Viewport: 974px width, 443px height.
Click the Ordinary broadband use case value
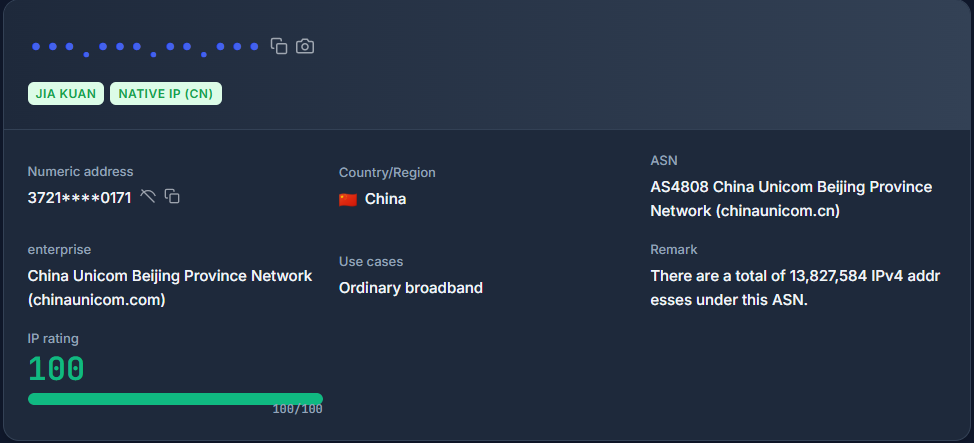coord(411,288)
